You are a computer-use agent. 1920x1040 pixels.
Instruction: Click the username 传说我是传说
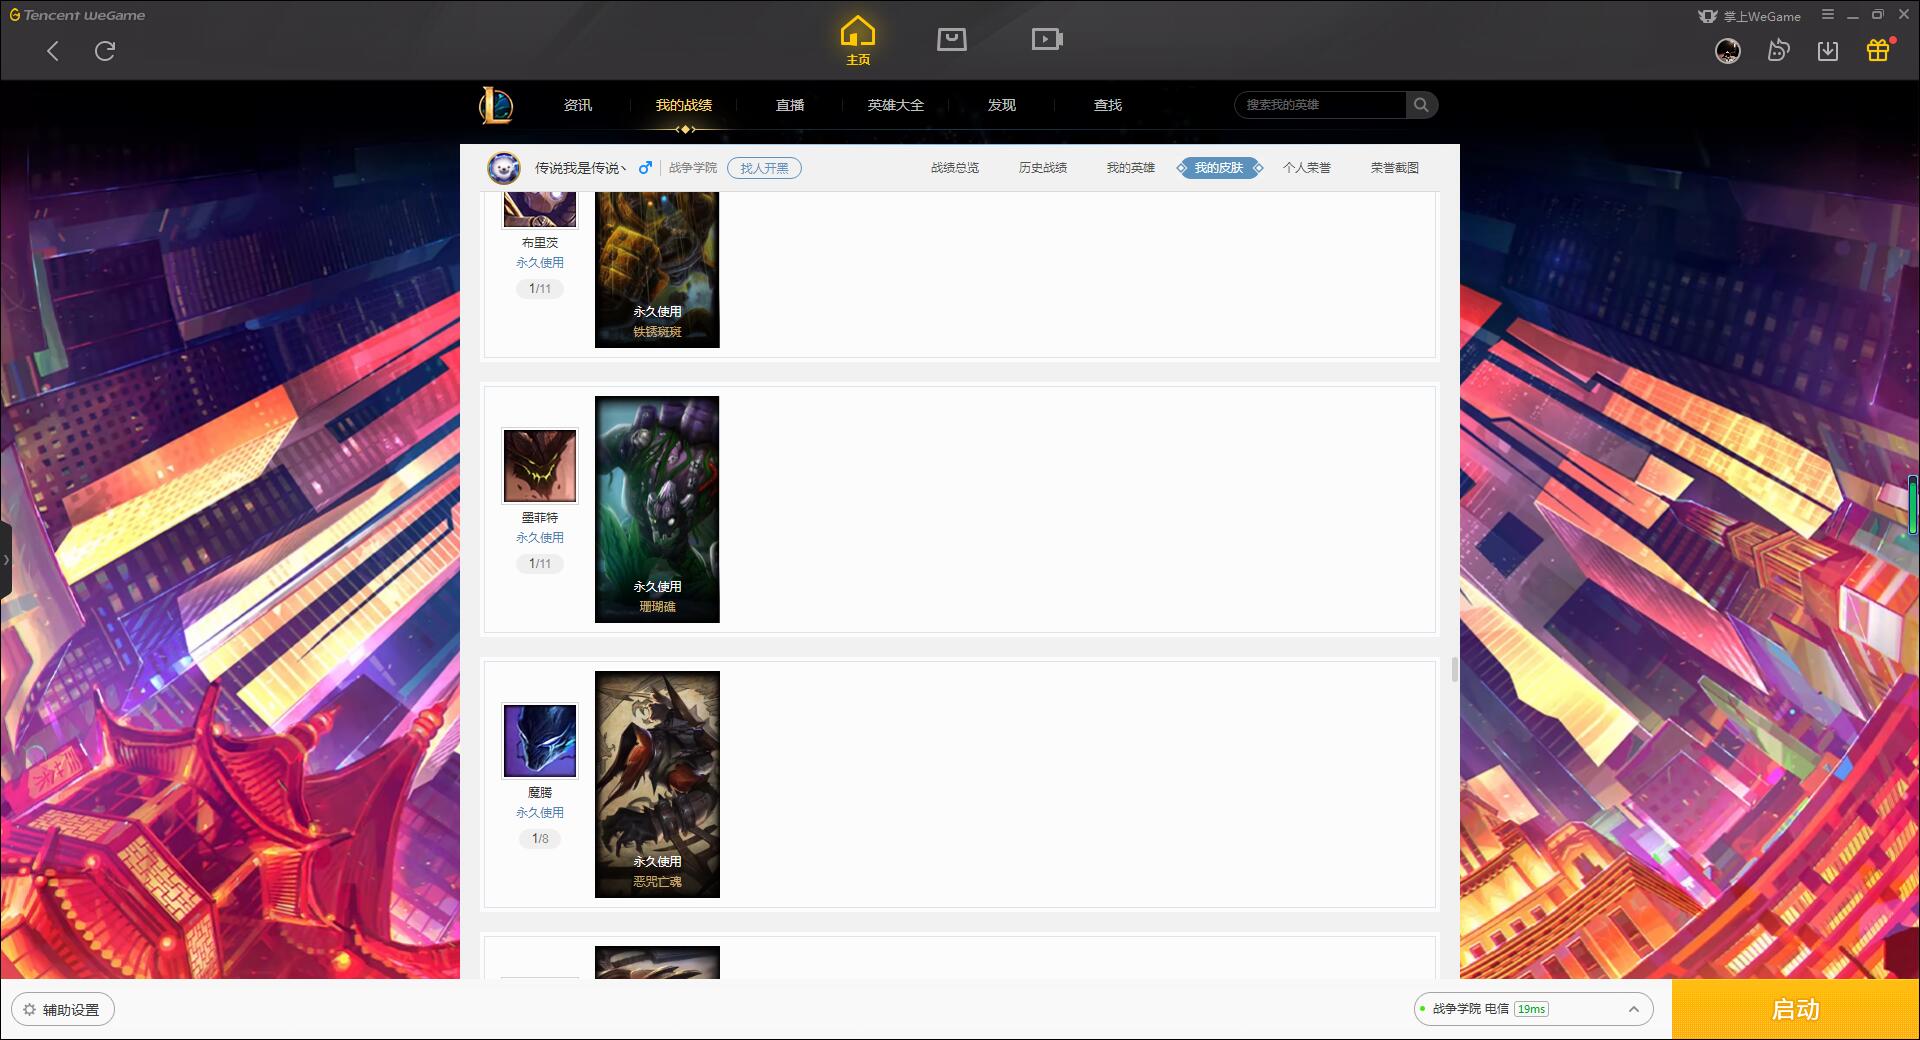(x=579, y=168)
